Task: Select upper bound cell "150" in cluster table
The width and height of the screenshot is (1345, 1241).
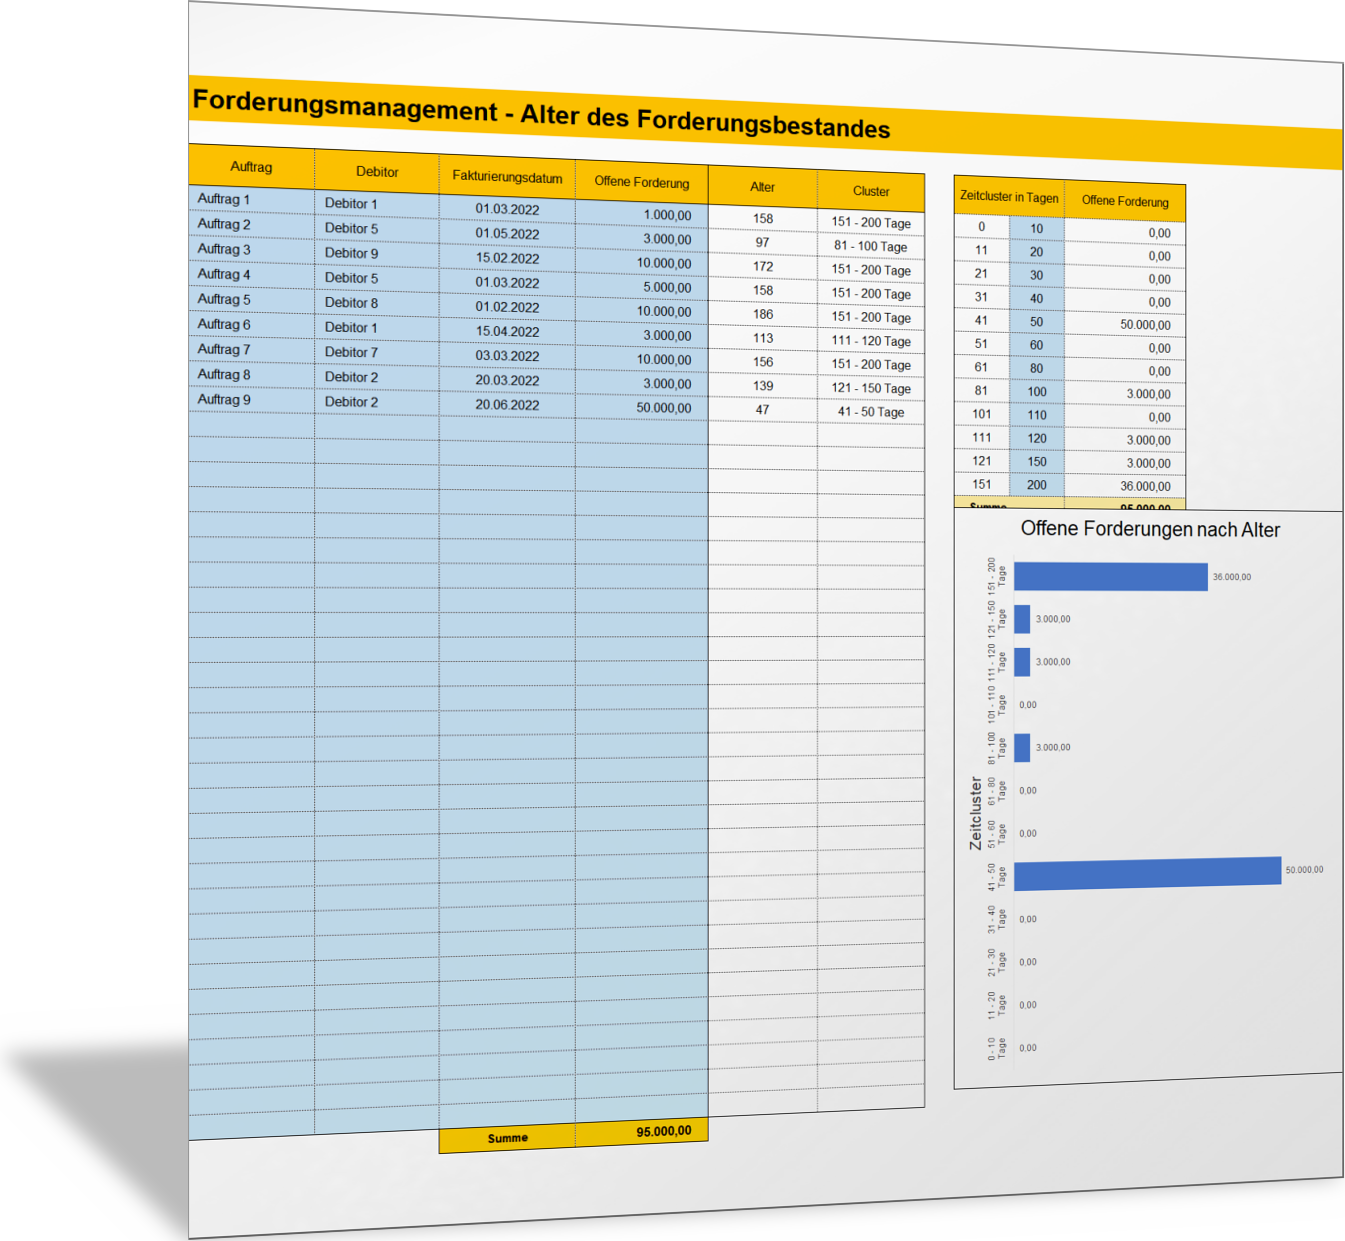Action: pos(1037,462)
